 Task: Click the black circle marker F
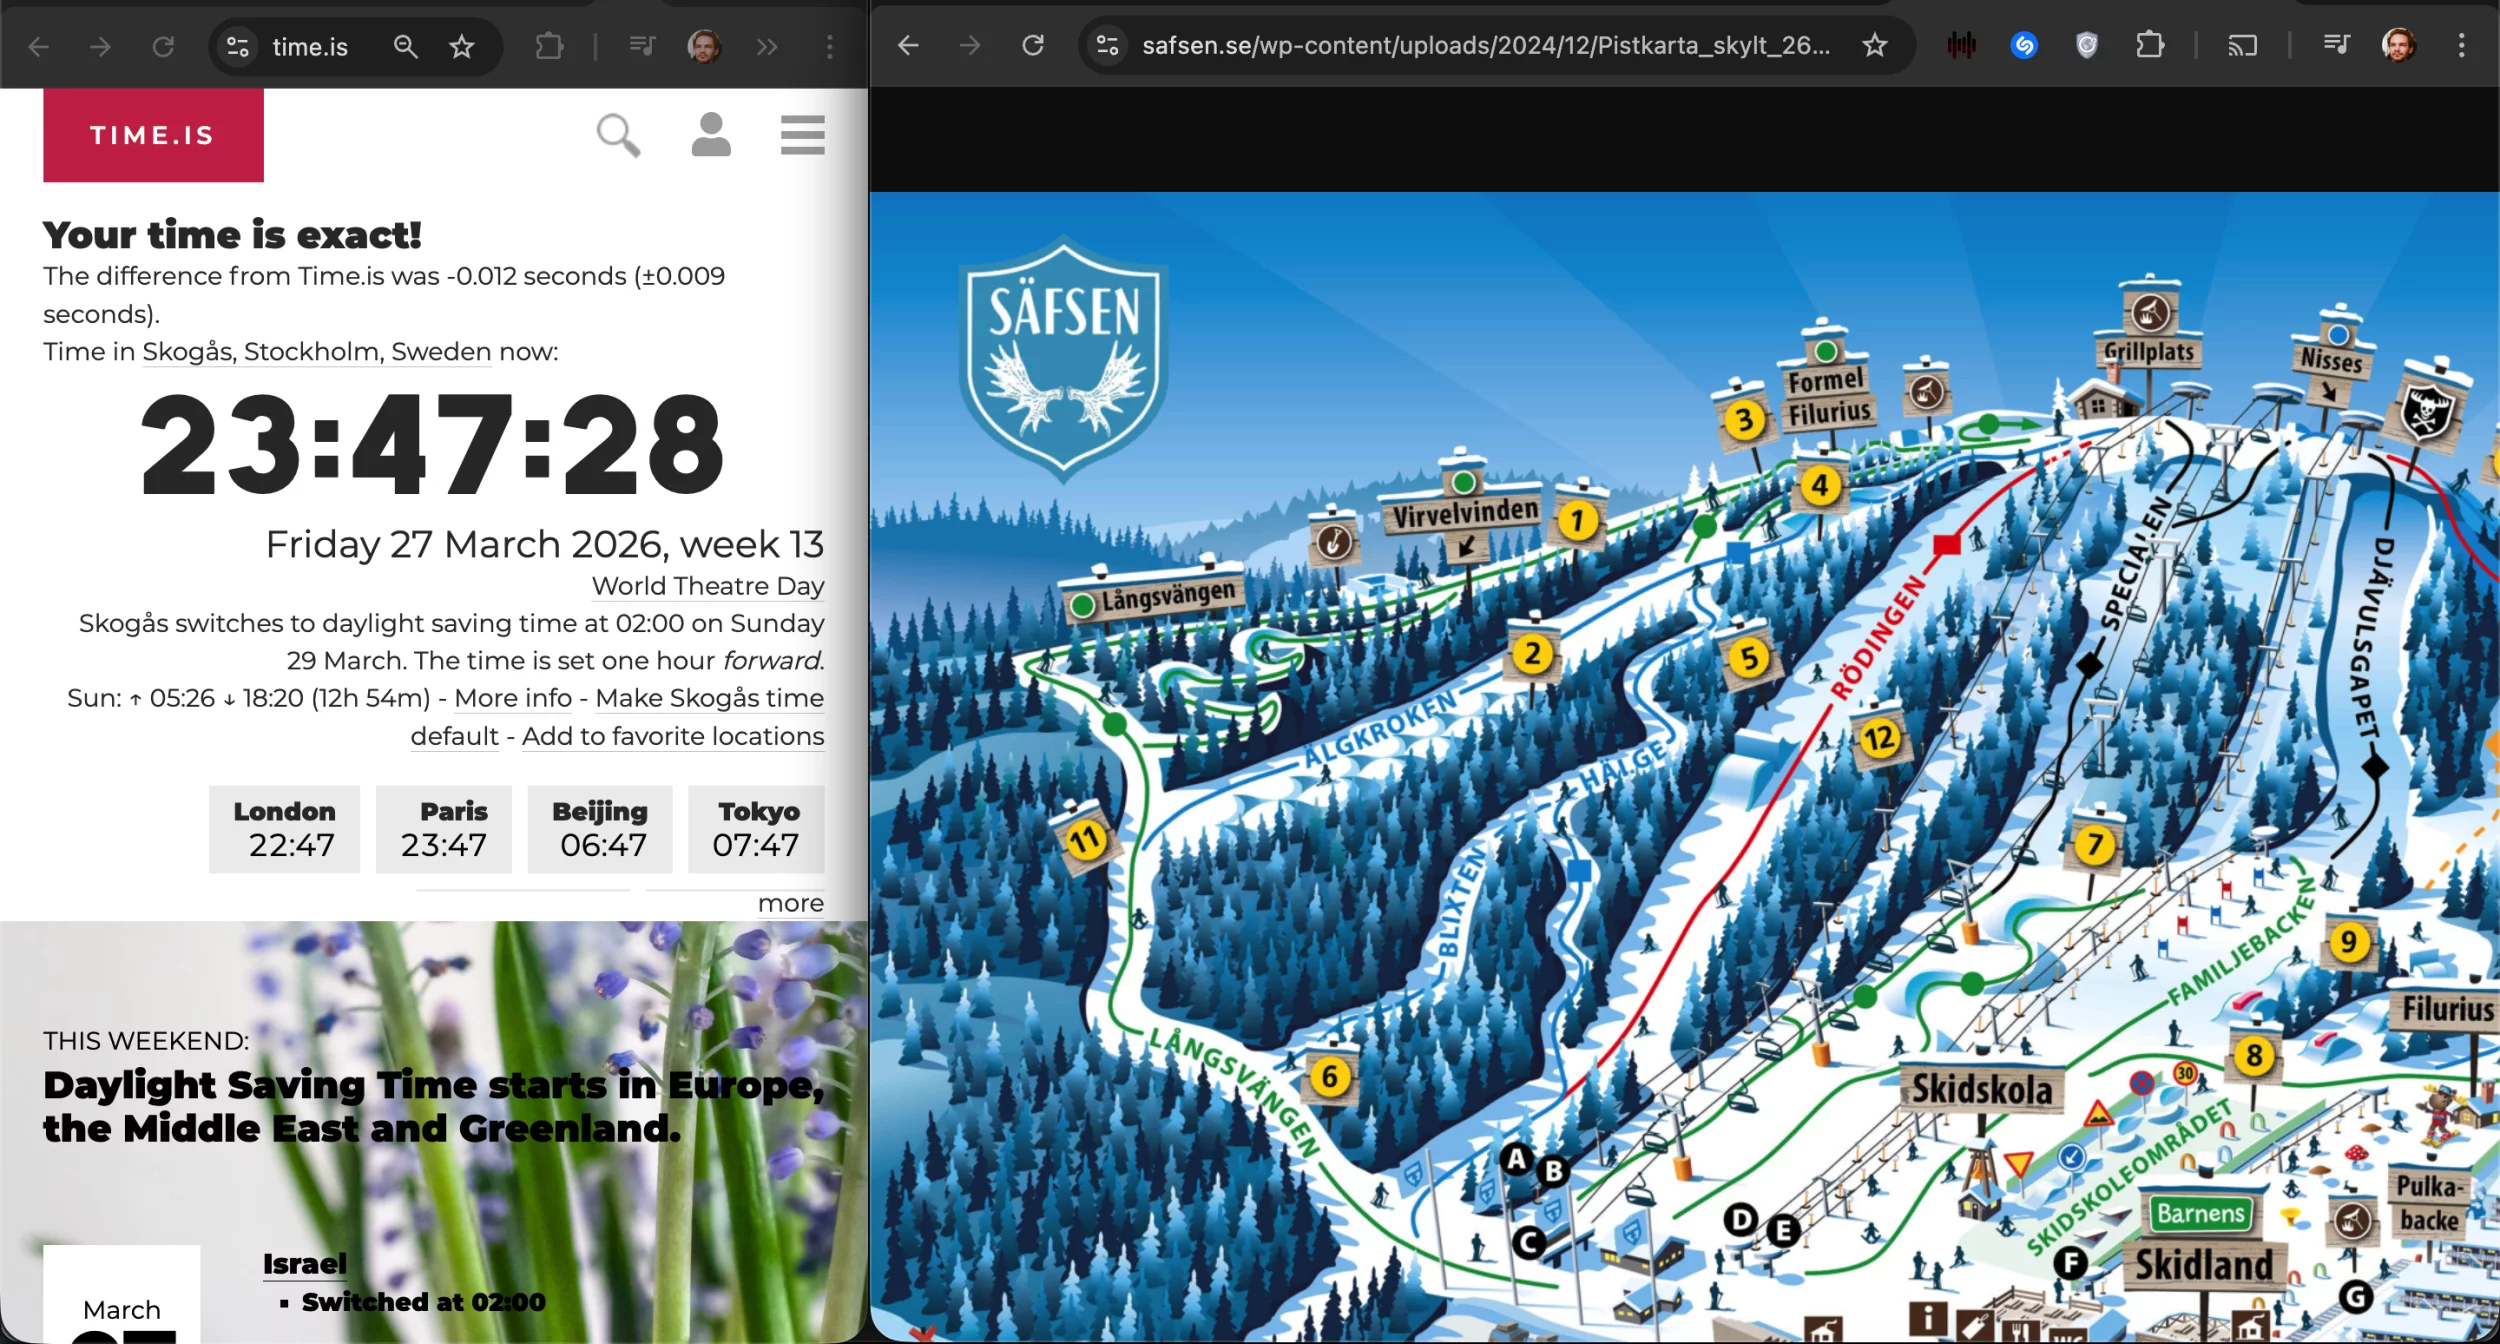click(2070, 1263)
